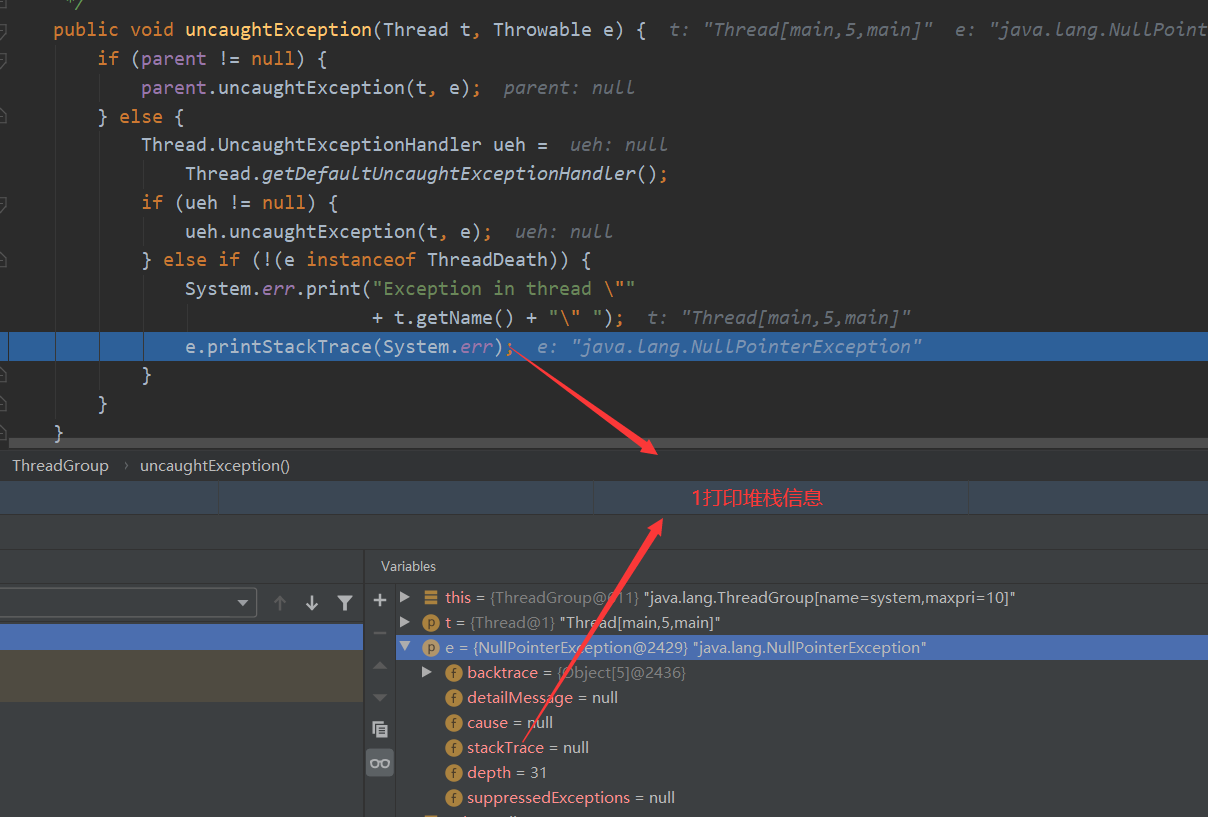
Task: Select the 'suppressedExceptions = null' row
Action: point(802,797)
